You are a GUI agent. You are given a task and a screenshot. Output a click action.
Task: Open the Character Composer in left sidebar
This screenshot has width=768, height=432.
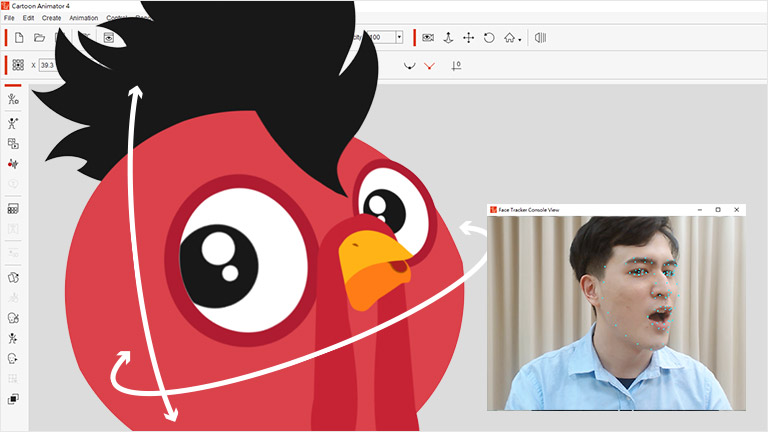(13, 100)
